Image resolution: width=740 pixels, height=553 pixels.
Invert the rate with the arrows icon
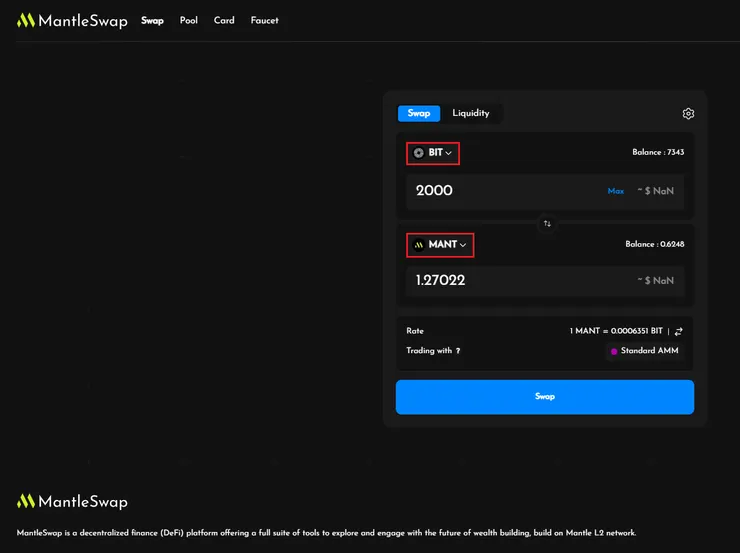pos(679,332)
